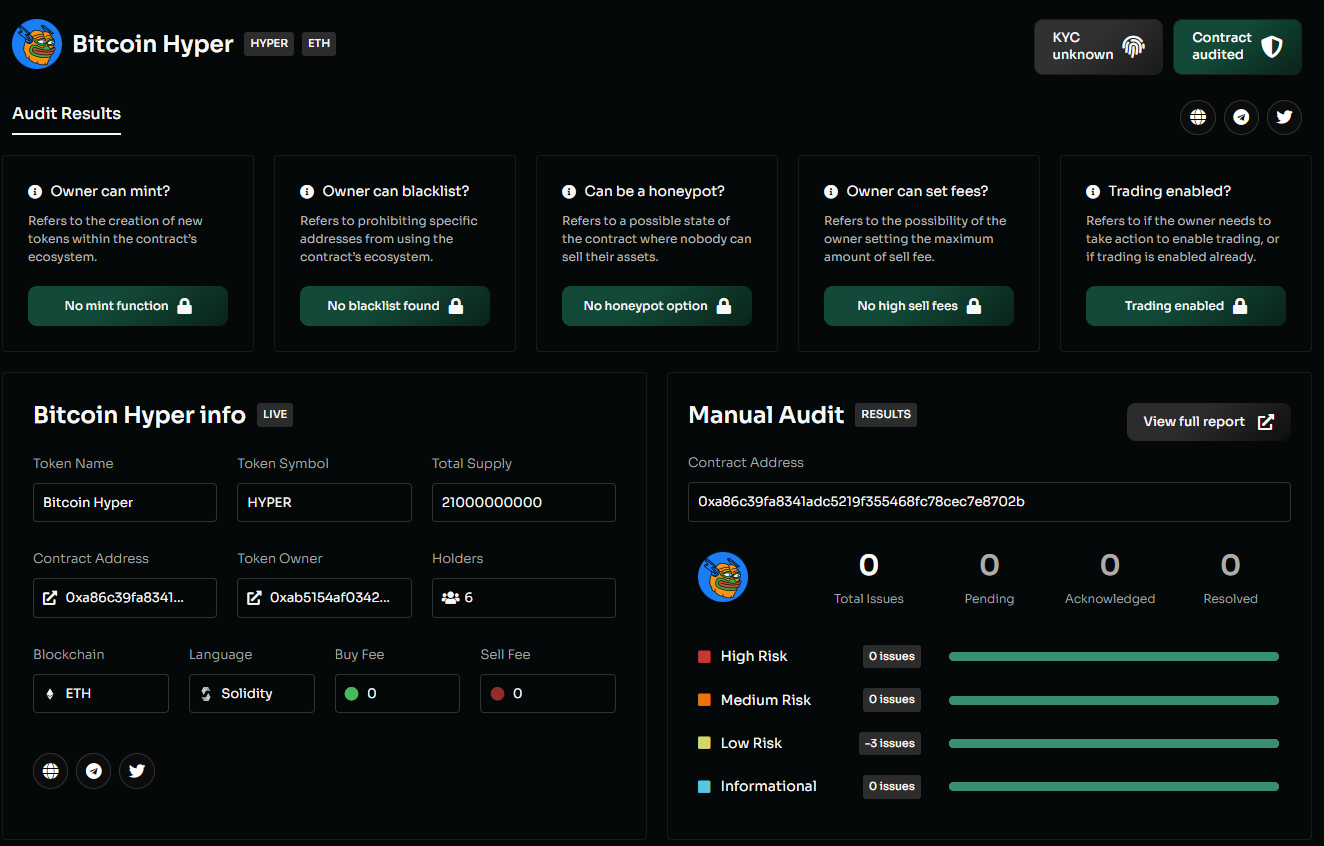The width and height of the screenshot is (1324, 846).
Task: Click the top-right website globe icon
Action: click(1197, 117)
